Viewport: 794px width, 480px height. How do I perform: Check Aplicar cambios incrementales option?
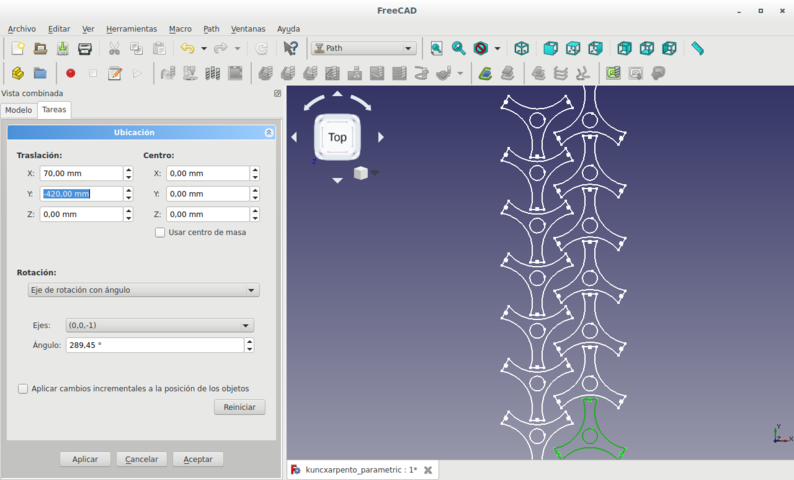[x=23, y=388]
